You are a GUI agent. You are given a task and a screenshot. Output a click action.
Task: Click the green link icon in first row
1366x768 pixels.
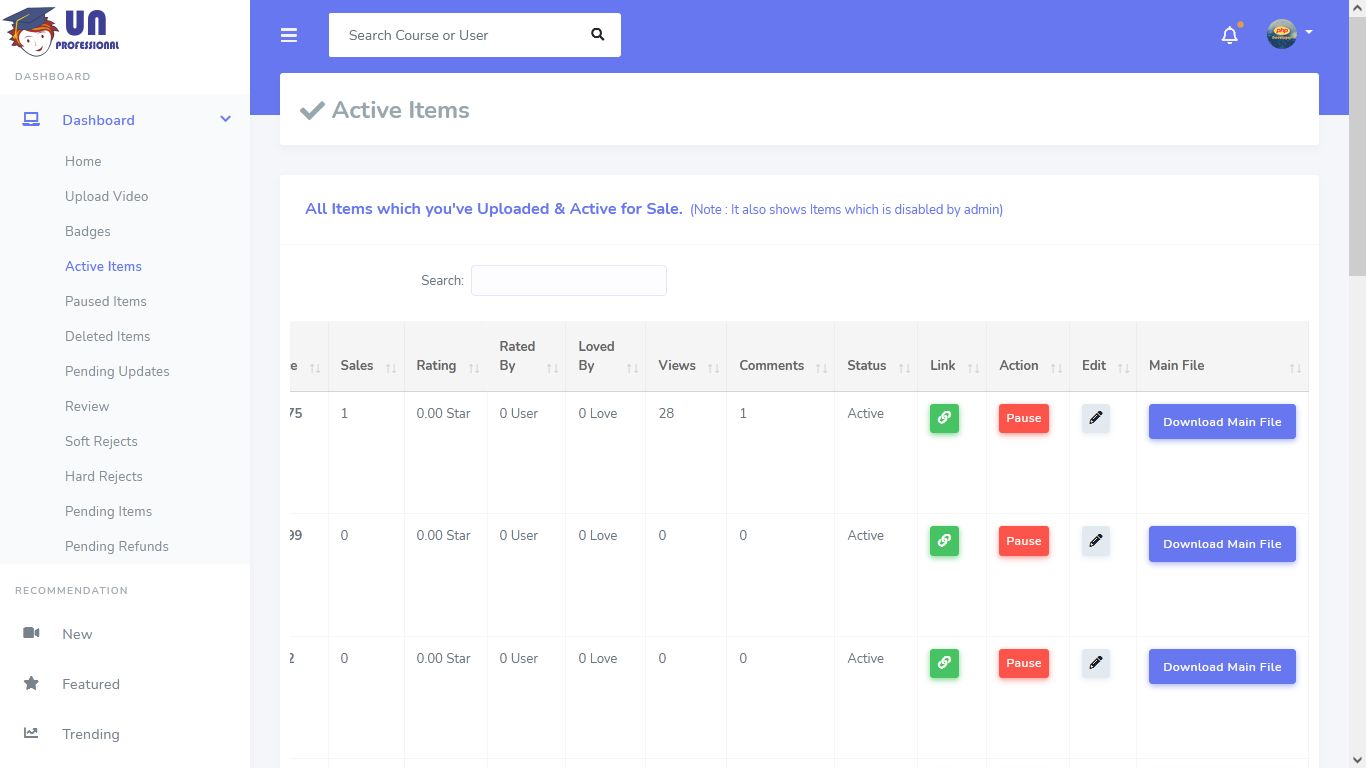pyautogui.click(x=944, y=418)
